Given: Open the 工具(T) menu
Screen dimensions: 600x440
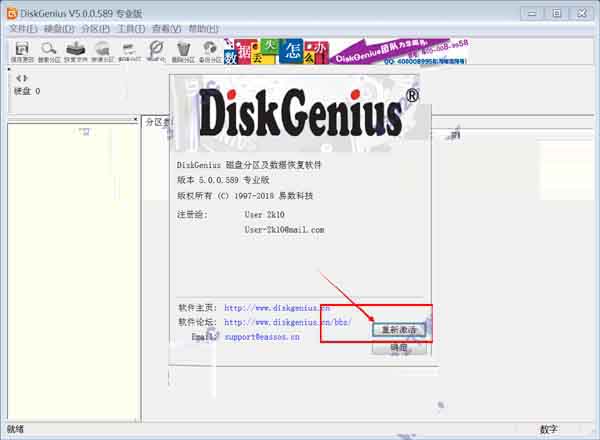Looking at the screenshot, I should [x=131, y=29].
